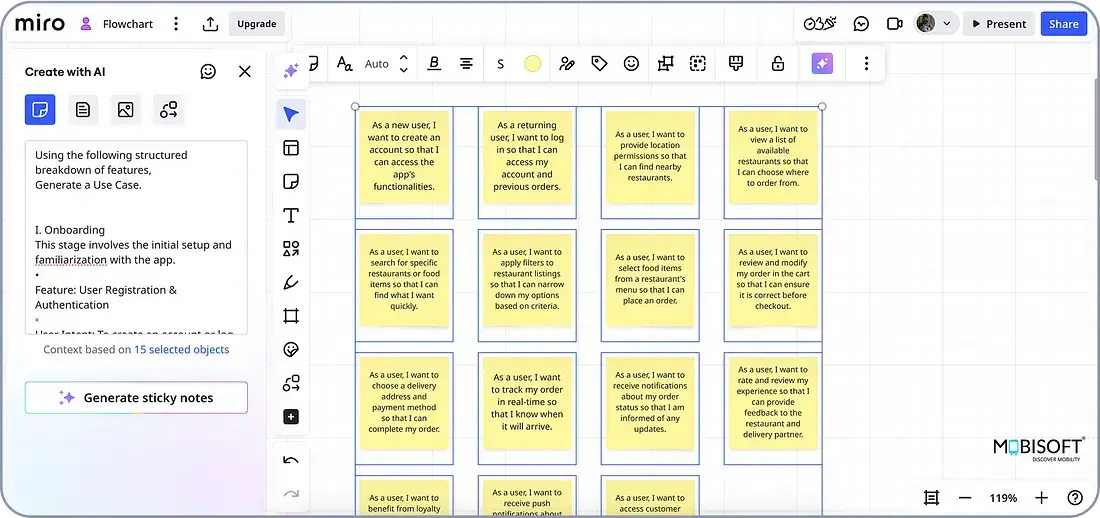Open the comments chat icon

[861, 24]
